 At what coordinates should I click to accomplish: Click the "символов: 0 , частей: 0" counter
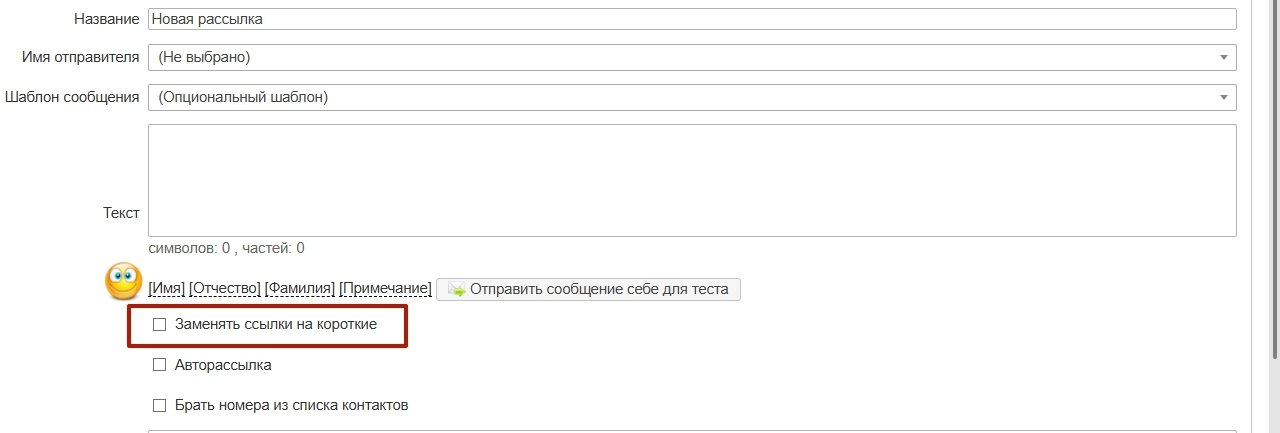tap(227, 248)
